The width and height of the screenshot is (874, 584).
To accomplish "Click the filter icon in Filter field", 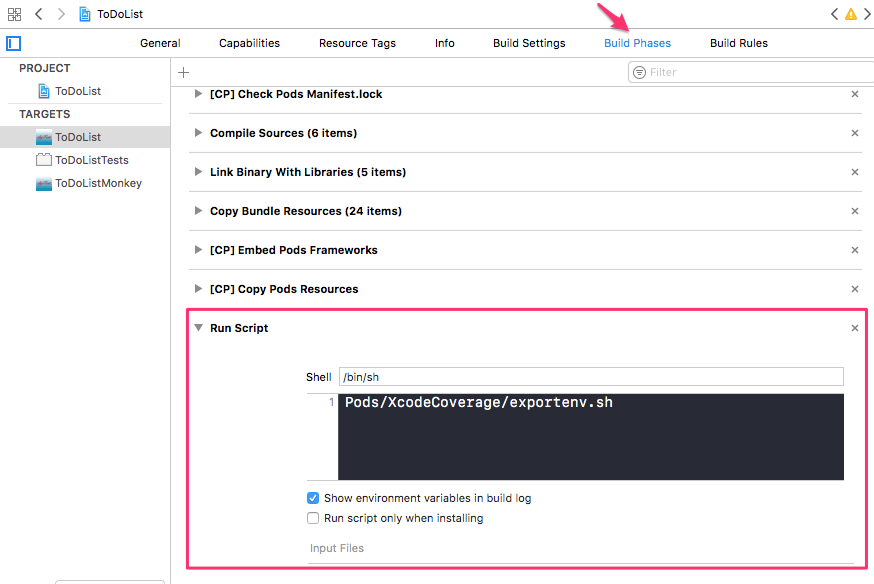I will coord(639,72).
